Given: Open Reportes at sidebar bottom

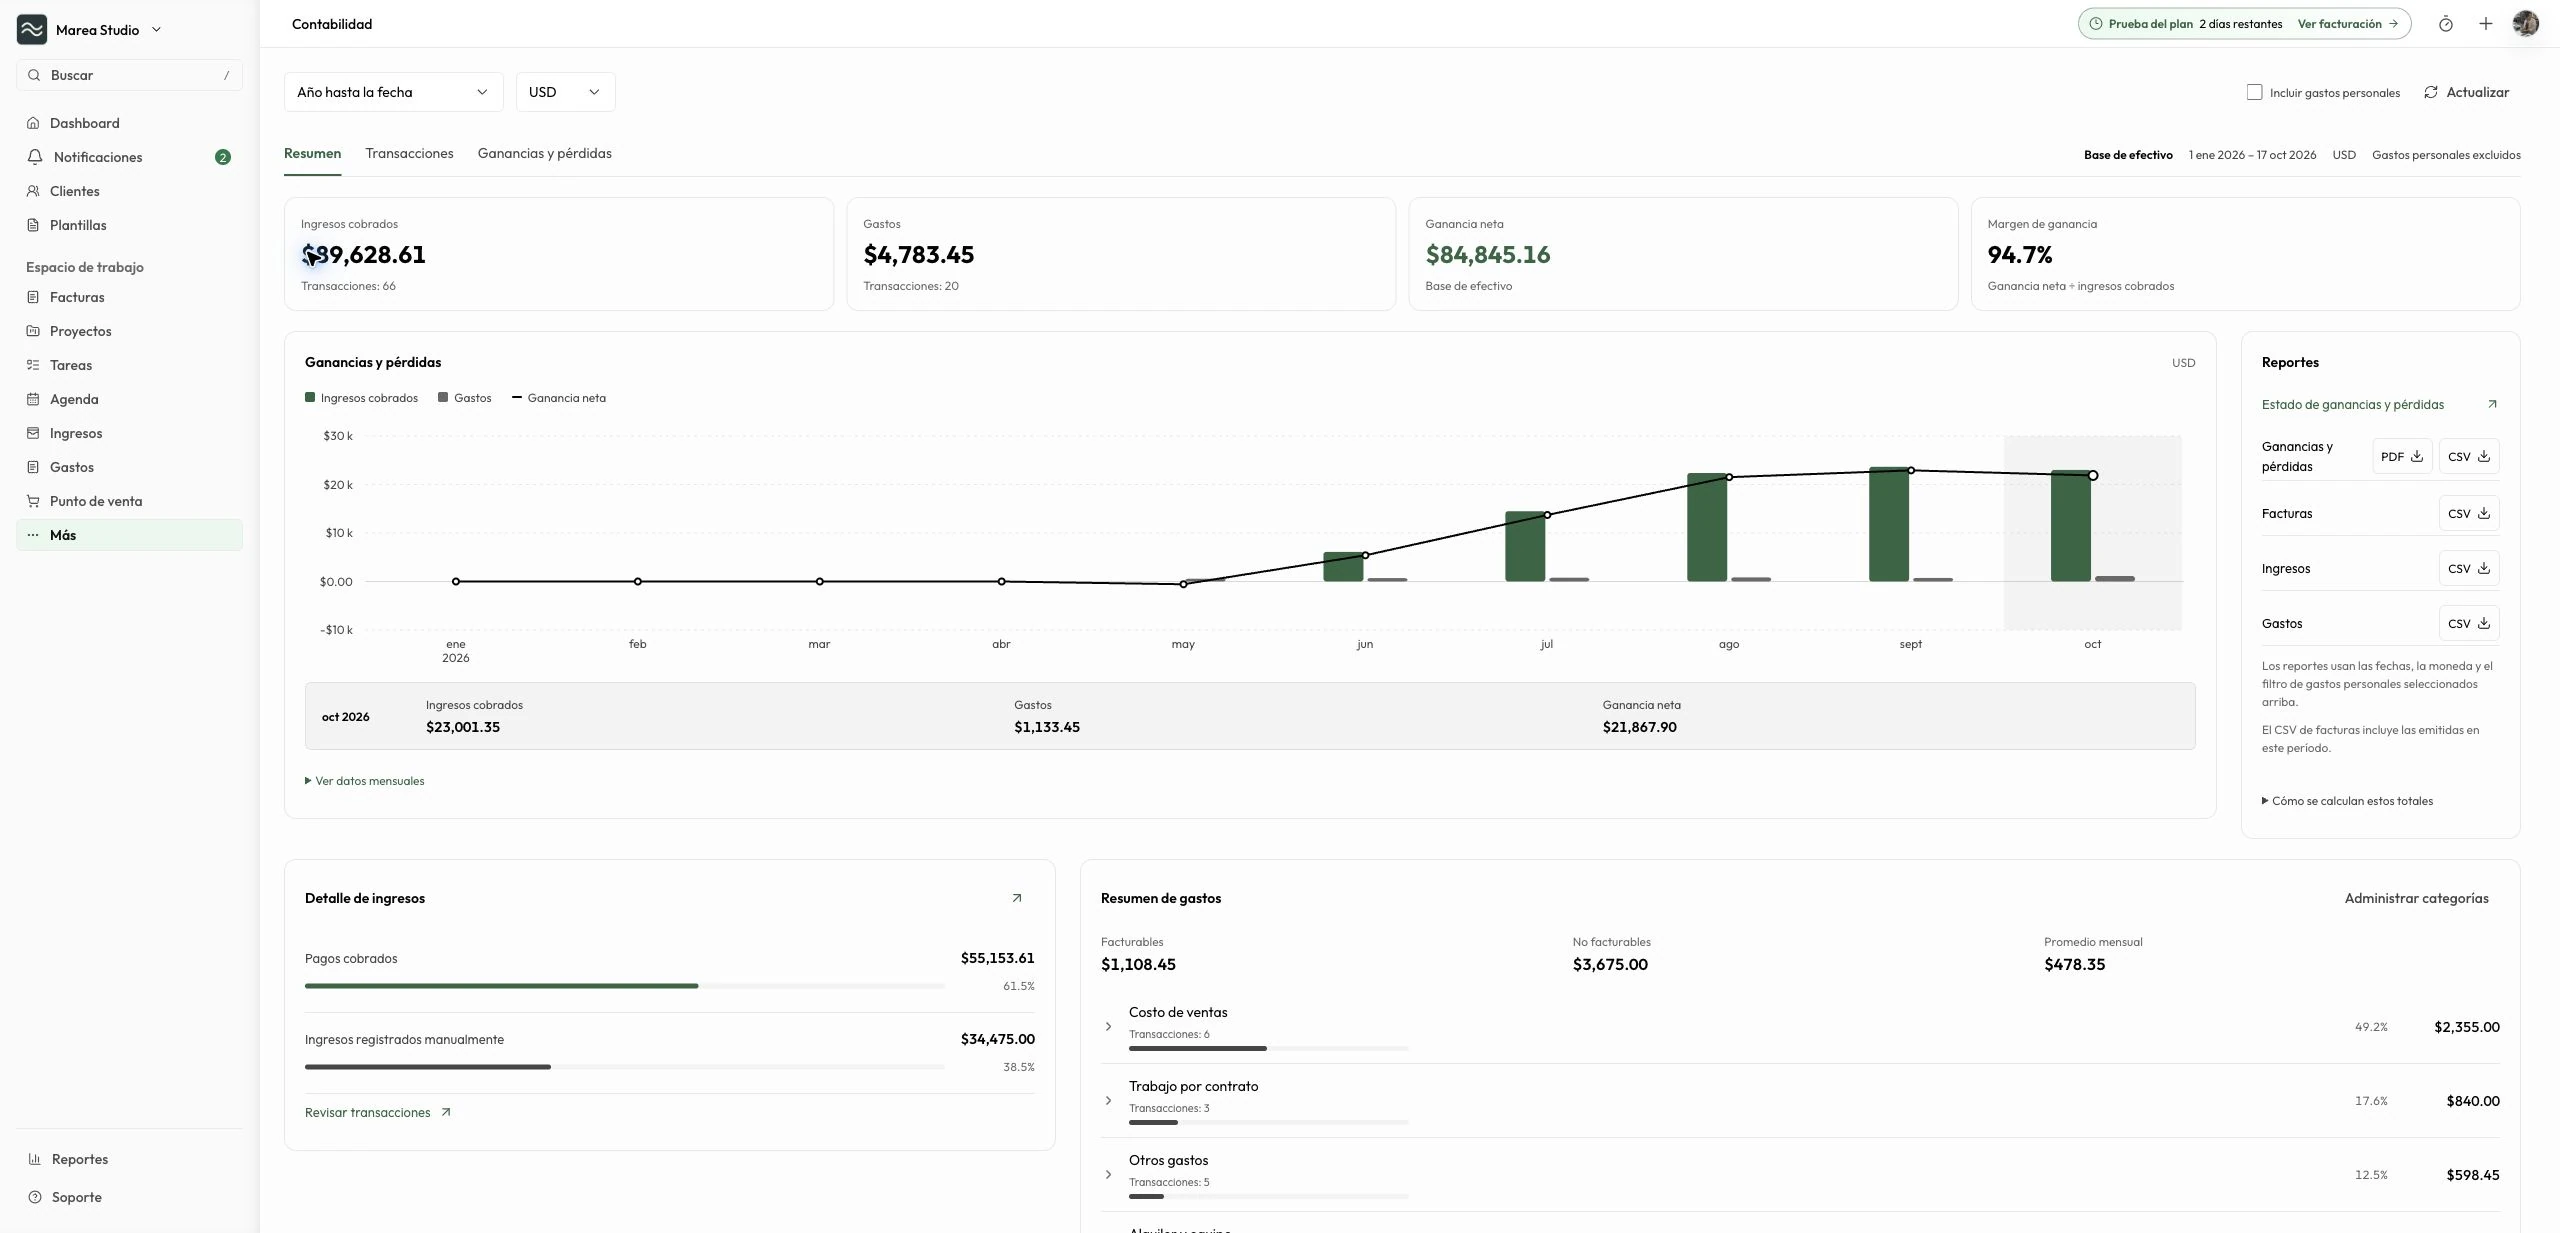Looking at the screenshot, I should [x=129, y=1159].
